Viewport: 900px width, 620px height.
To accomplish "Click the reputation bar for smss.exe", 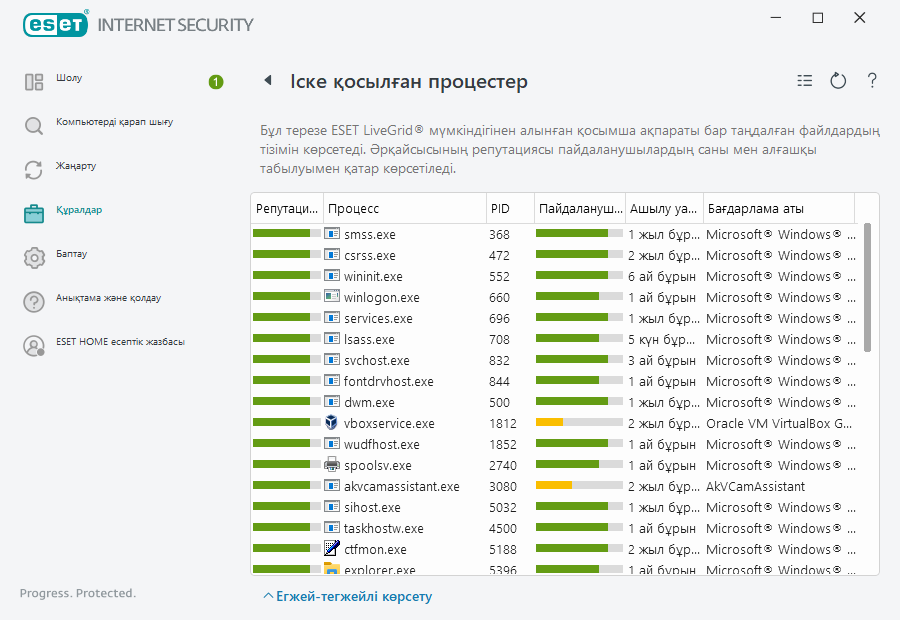I will pos(286,234).
